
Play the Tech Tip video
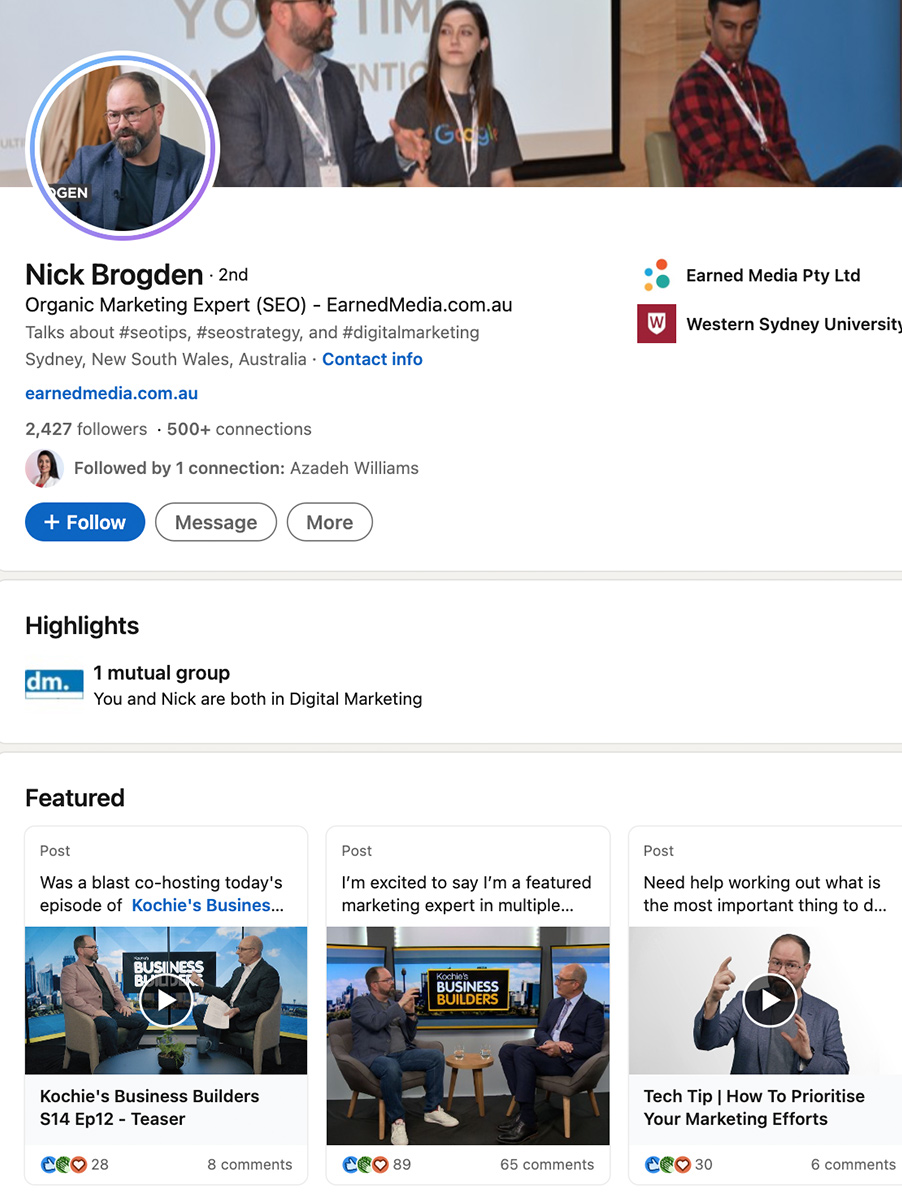click(770, 1000)
